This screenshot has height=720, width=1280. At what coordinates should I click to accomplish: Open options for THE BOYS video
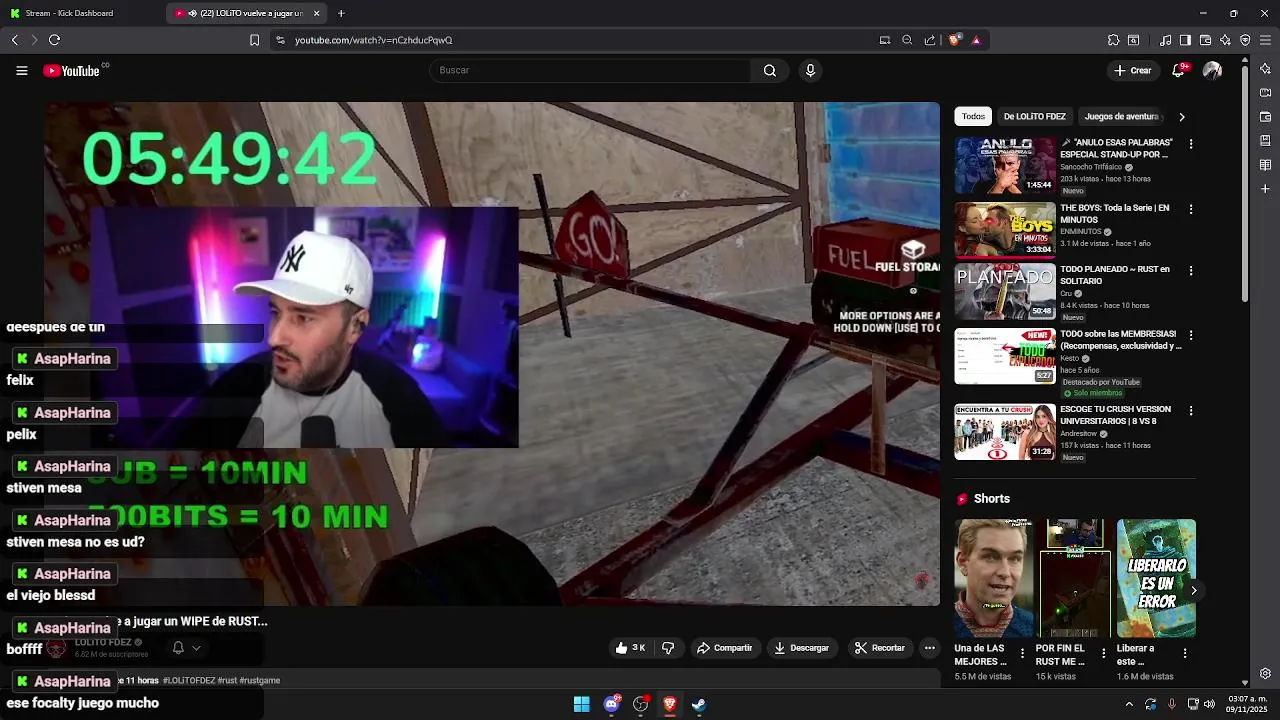[x=1190, y=209]
